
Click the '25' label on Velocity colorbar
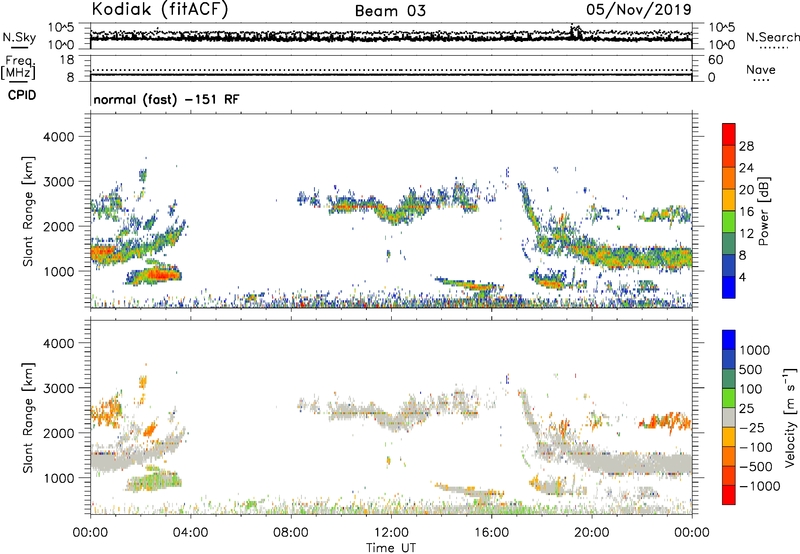click(746, 408)
